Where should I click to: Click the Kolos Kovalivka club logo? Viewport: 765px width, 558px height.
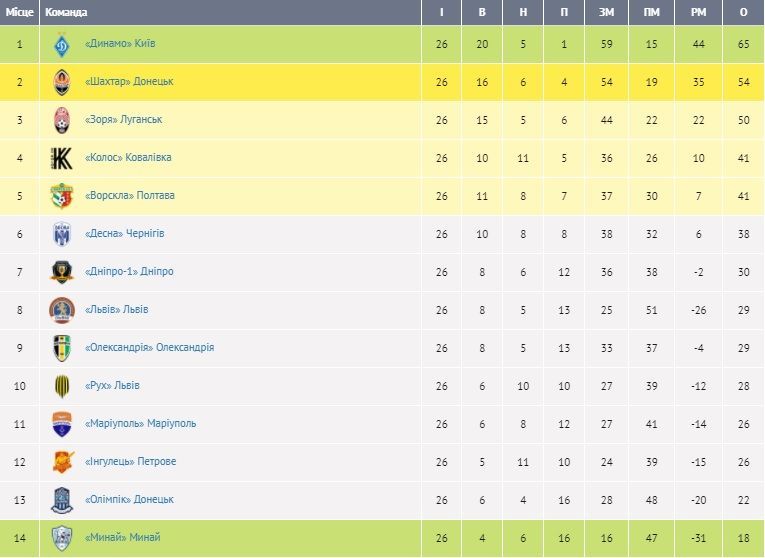pyautogui.click(x=62, y=158)
